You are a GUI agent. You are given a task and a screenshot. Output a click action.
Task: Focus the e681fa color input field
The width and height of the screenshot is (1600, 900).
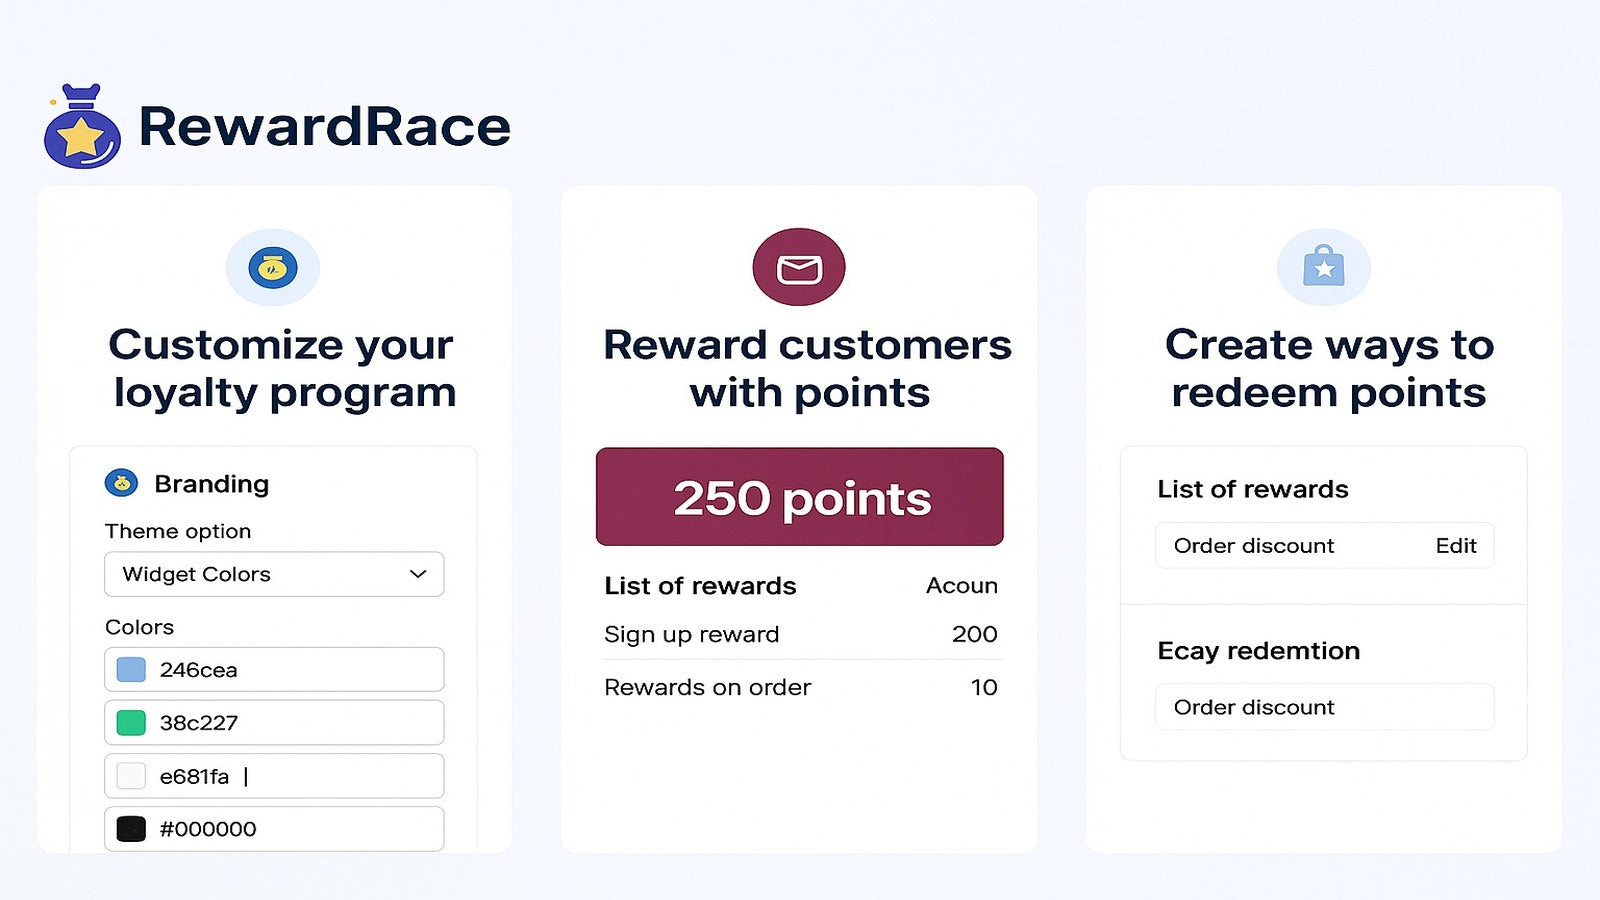coord(274,776)
